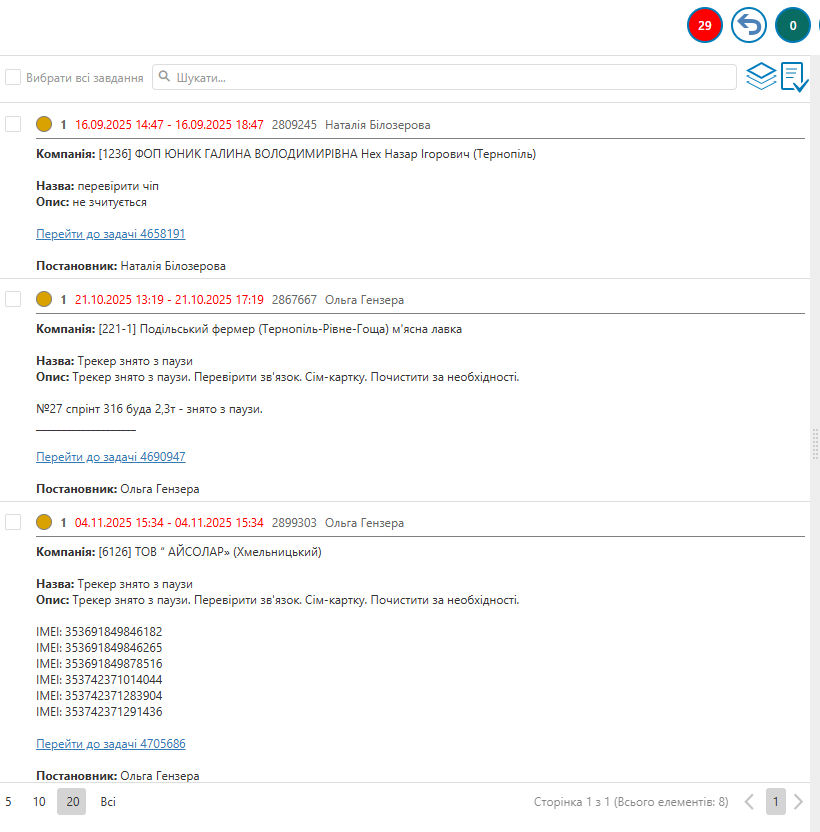Click the magnifier icon in search box
Viewport: 820px width, 832px height.
coord(165,76)
